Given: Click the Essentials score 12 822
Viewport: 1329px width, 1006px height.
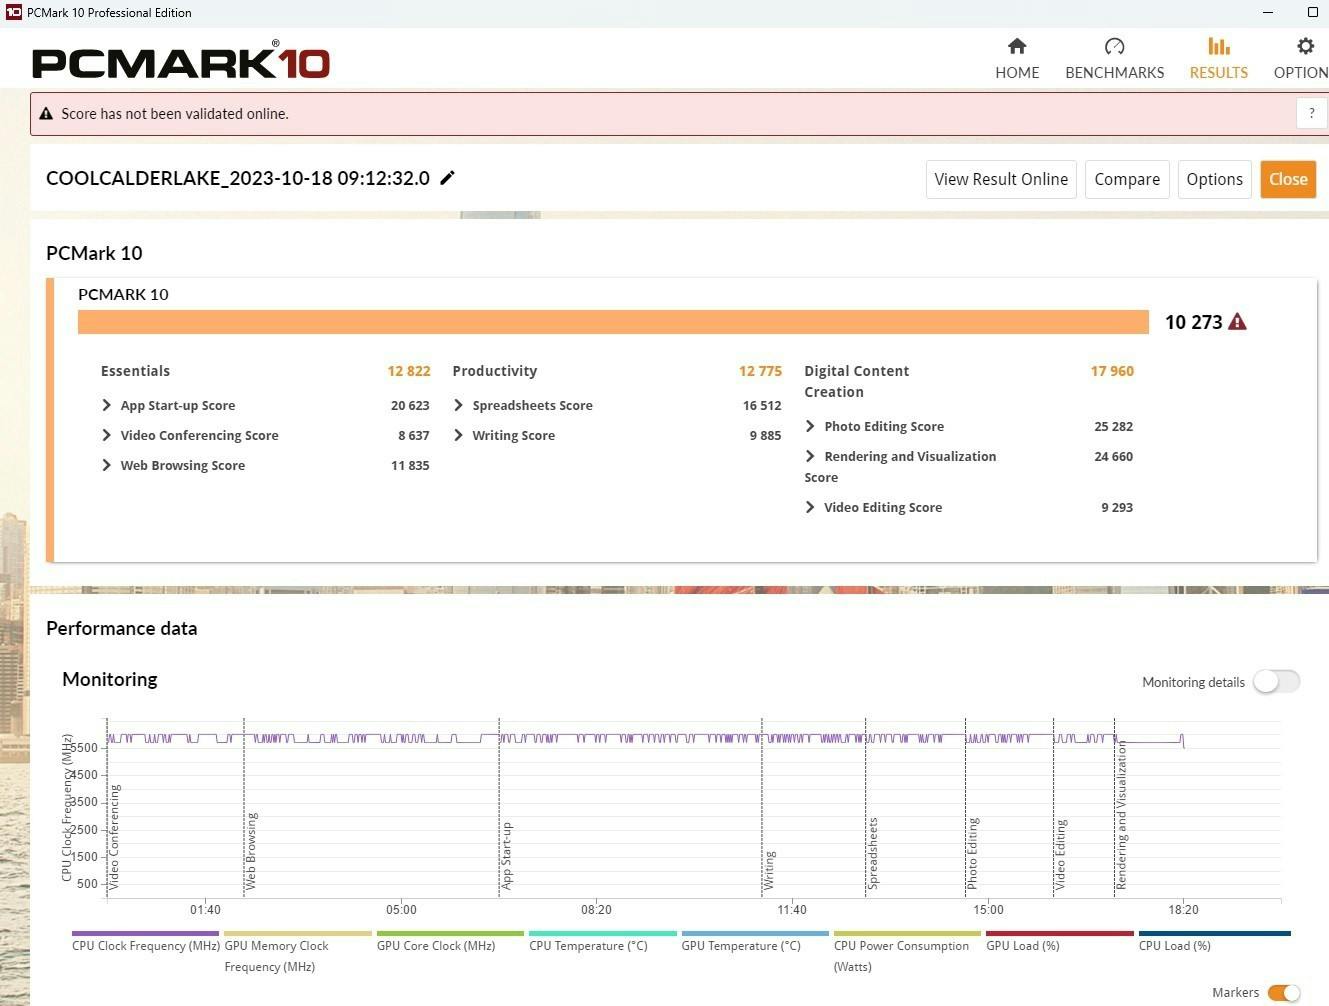Looking at the screenshot, I should point(409,371).
